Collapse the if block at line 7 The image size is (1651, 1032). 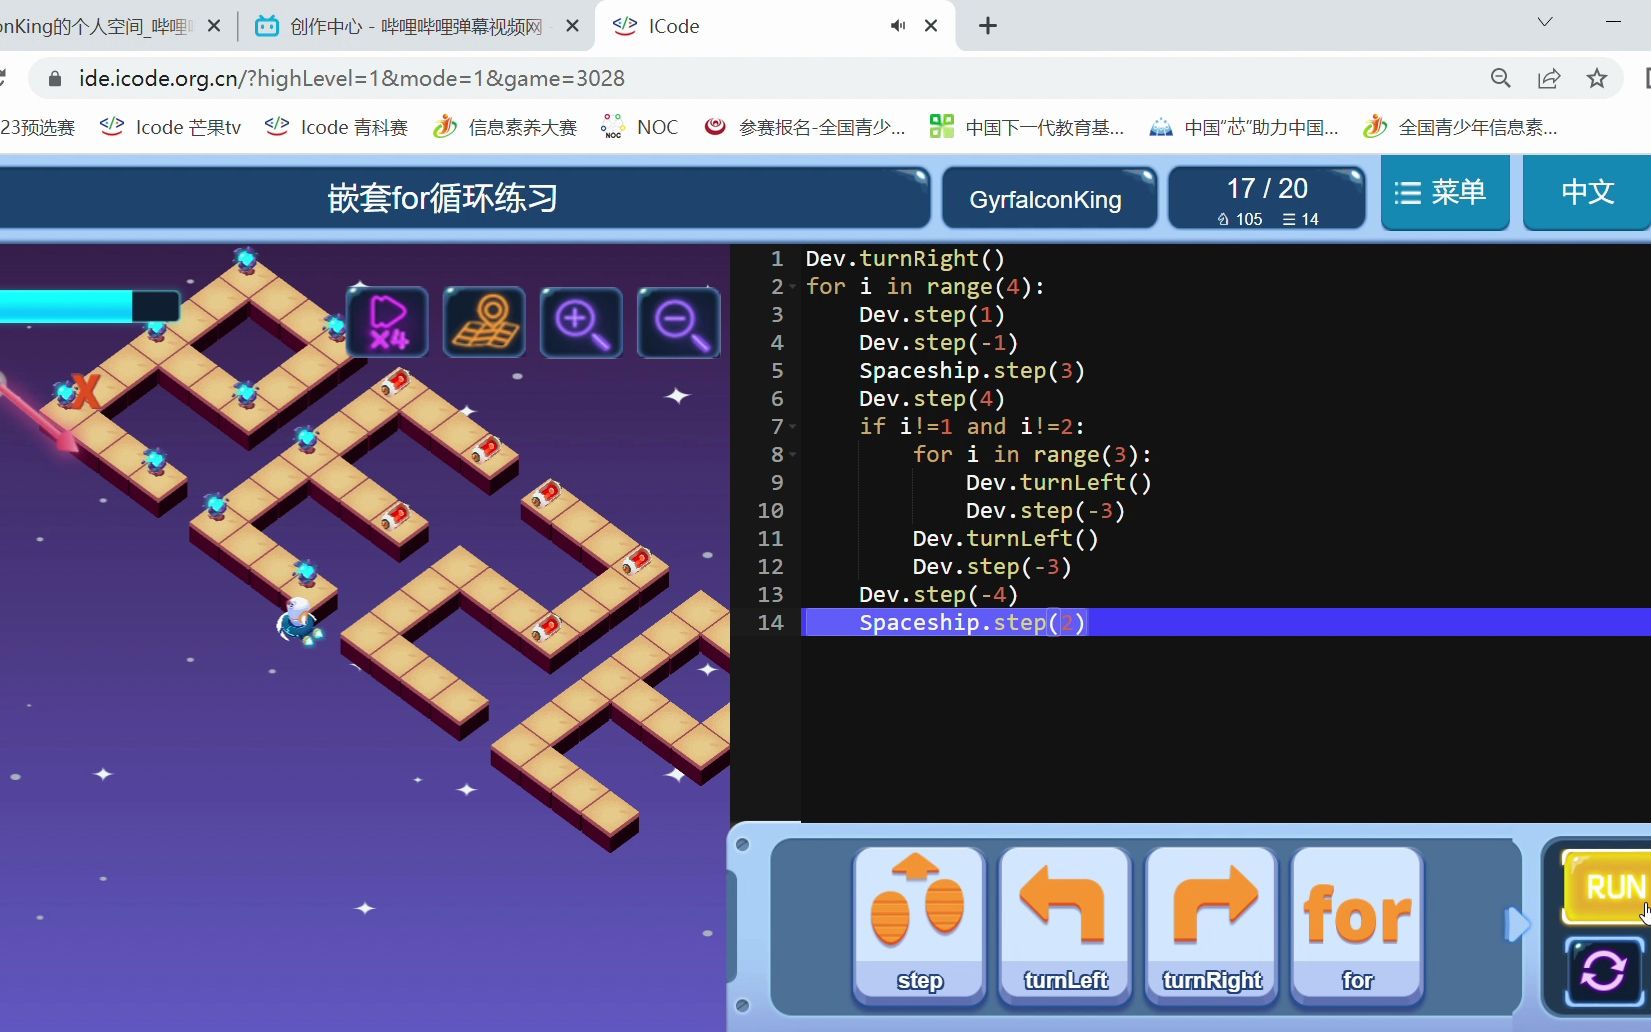793,427
